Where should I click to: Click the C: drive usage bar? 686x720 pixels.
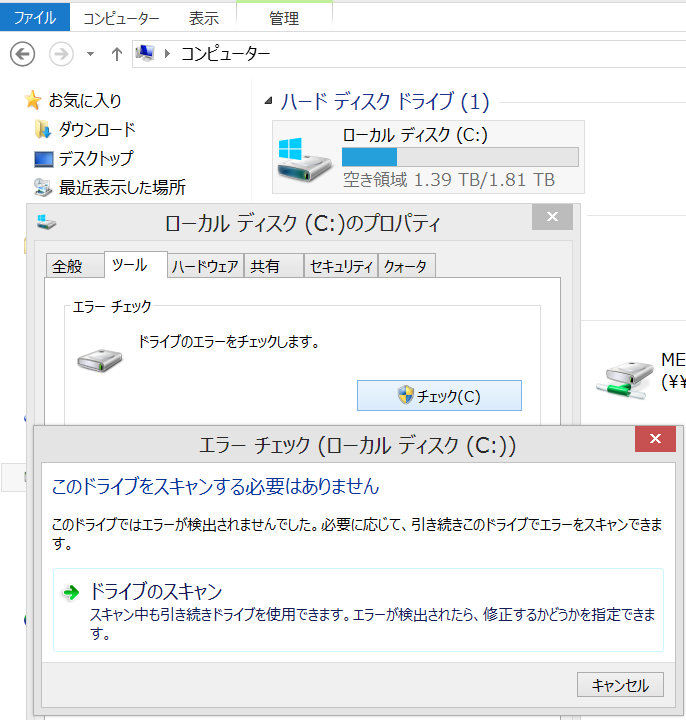(460, 157)
